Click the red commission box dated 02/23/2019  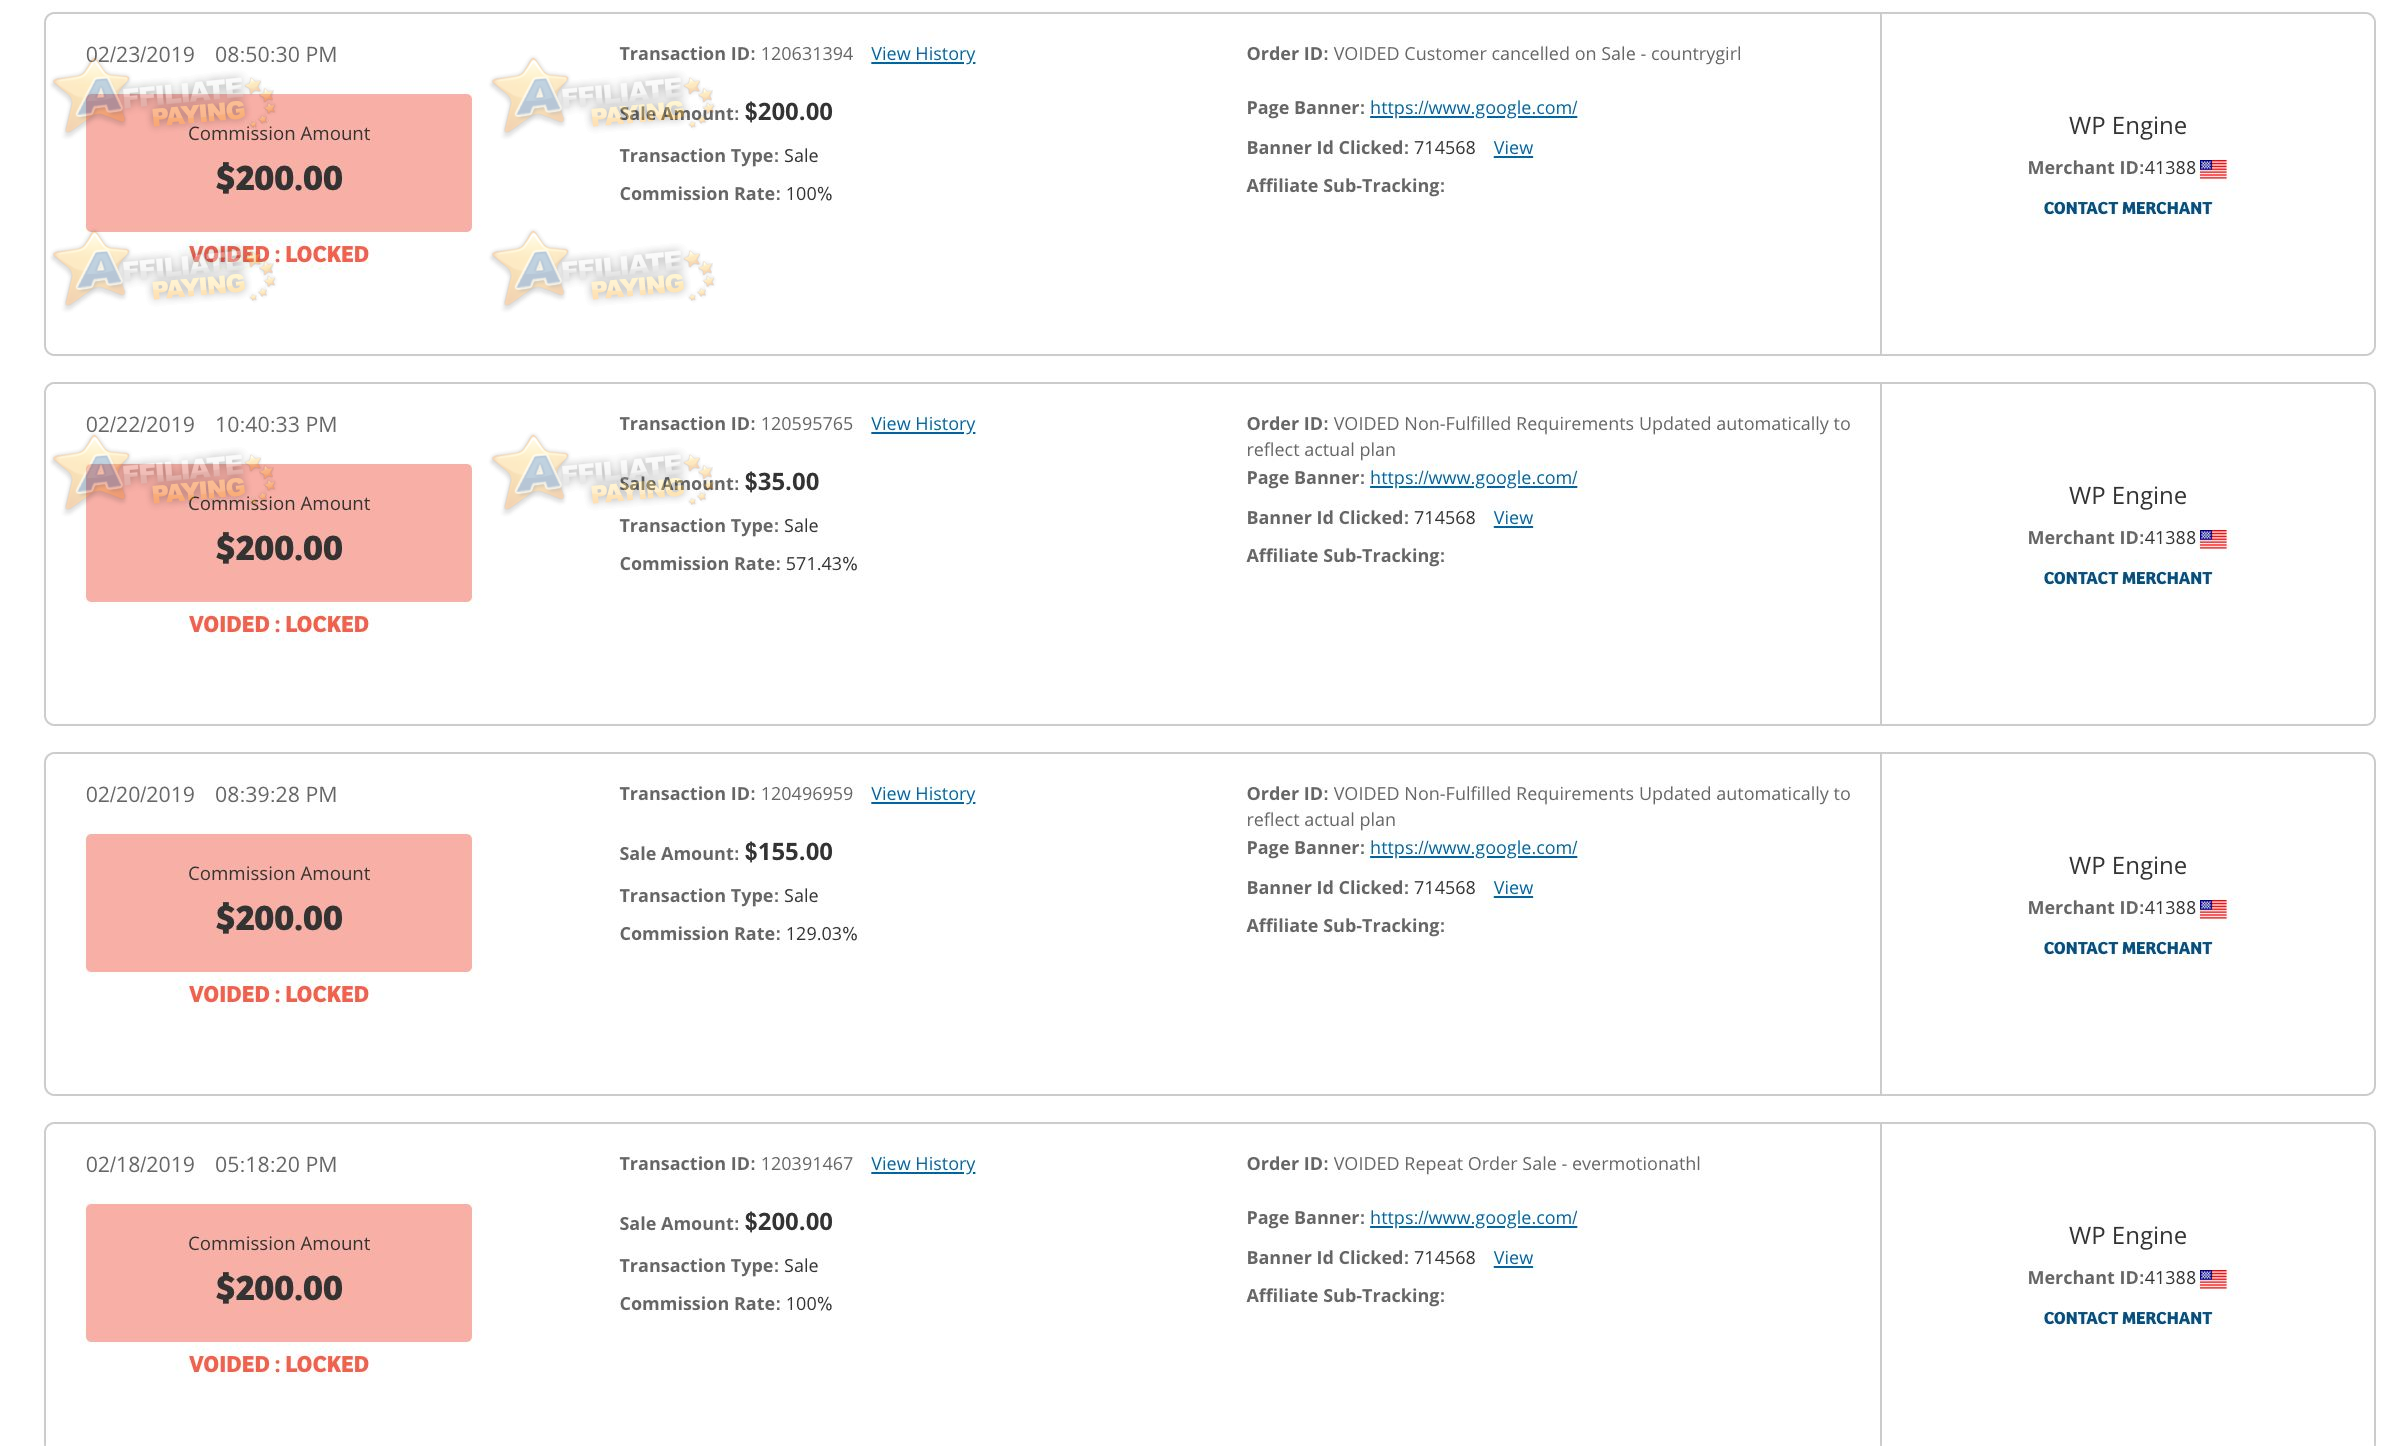[279, 163]
